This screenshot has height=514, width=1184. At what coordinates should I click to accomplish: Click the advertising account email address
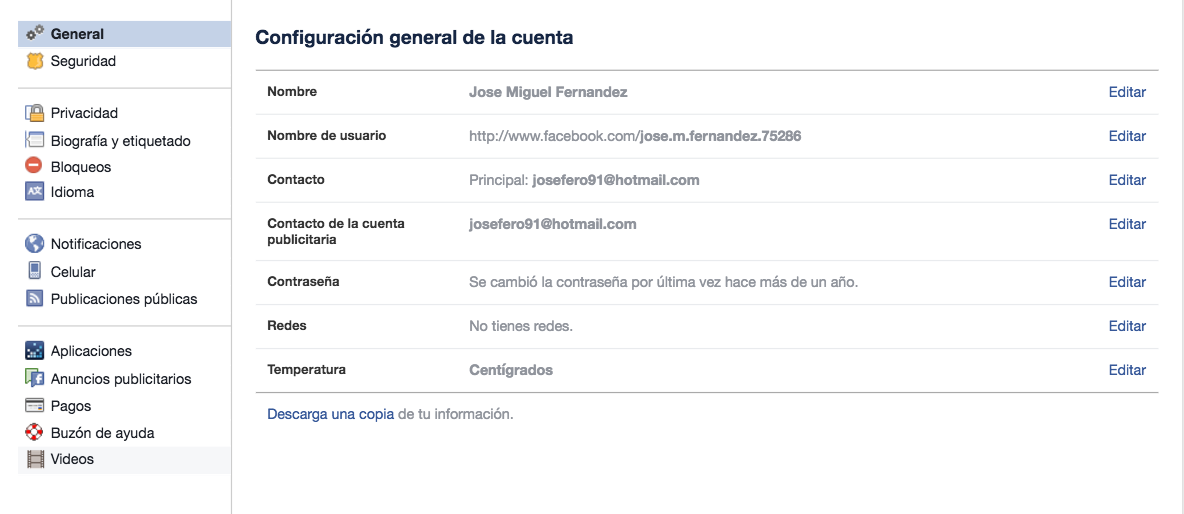pyautogui.click(x=553, y=223)
